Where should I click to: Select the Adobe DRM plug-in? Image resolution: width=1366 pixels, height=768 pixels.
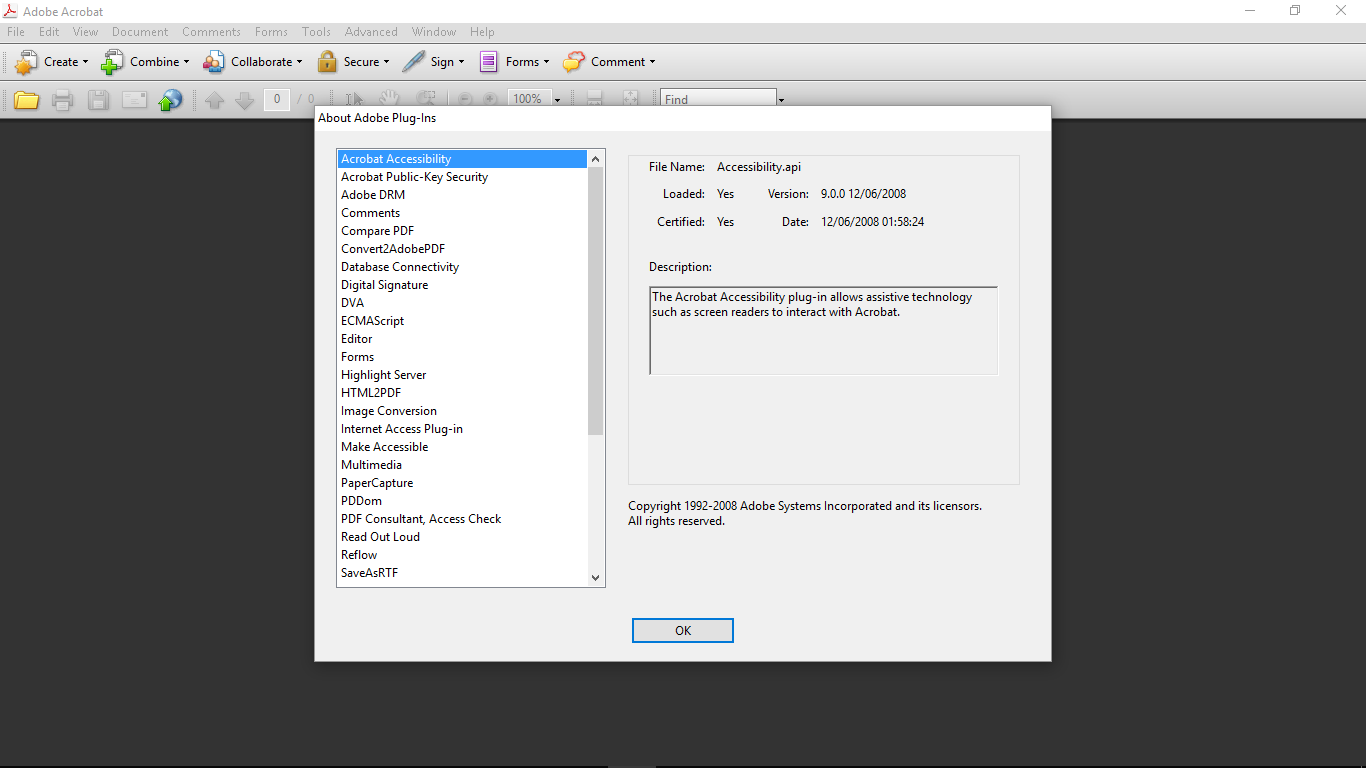point(462,195)
